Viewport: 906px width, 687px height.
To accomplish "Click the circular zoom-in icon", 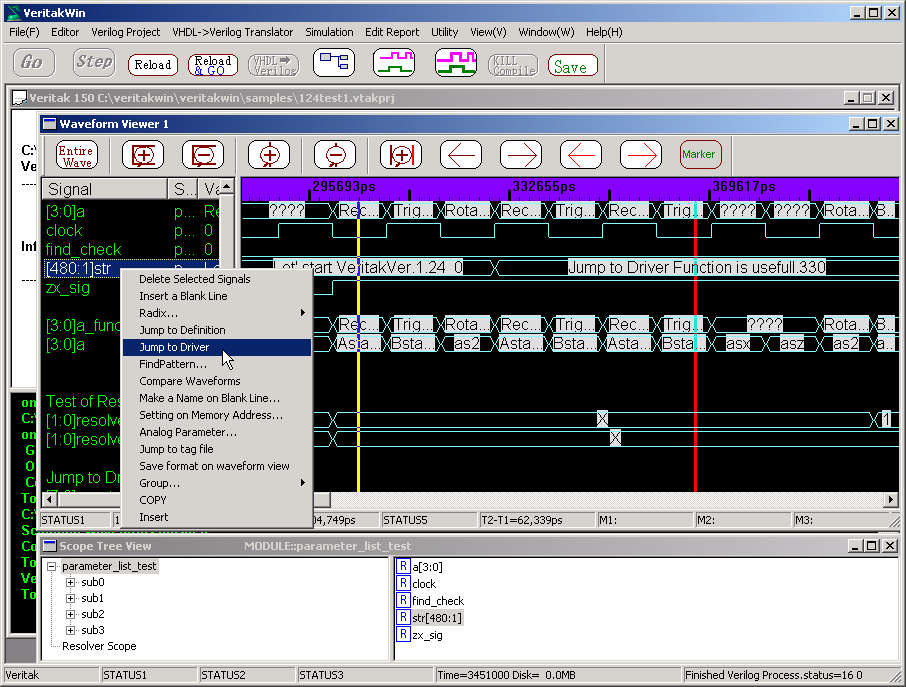I will [269, 155].
